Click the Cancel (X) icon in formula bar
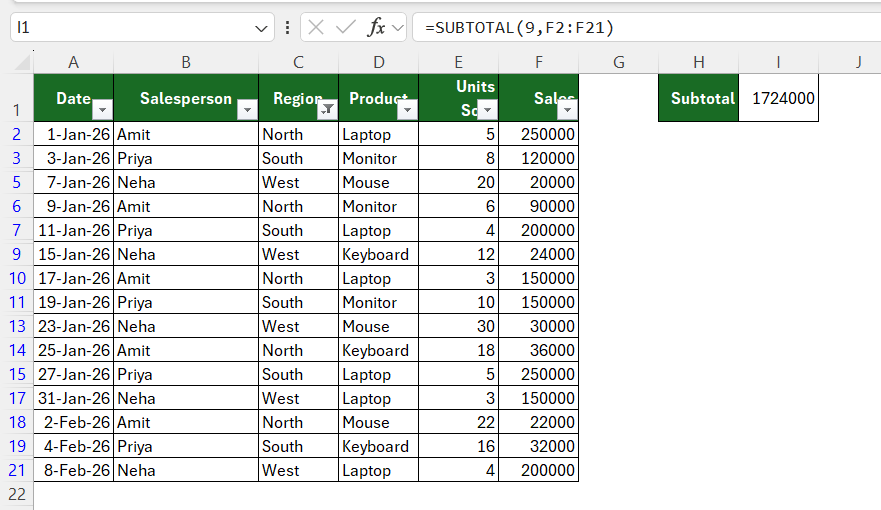The image size is (881, 510). point(316,27)
